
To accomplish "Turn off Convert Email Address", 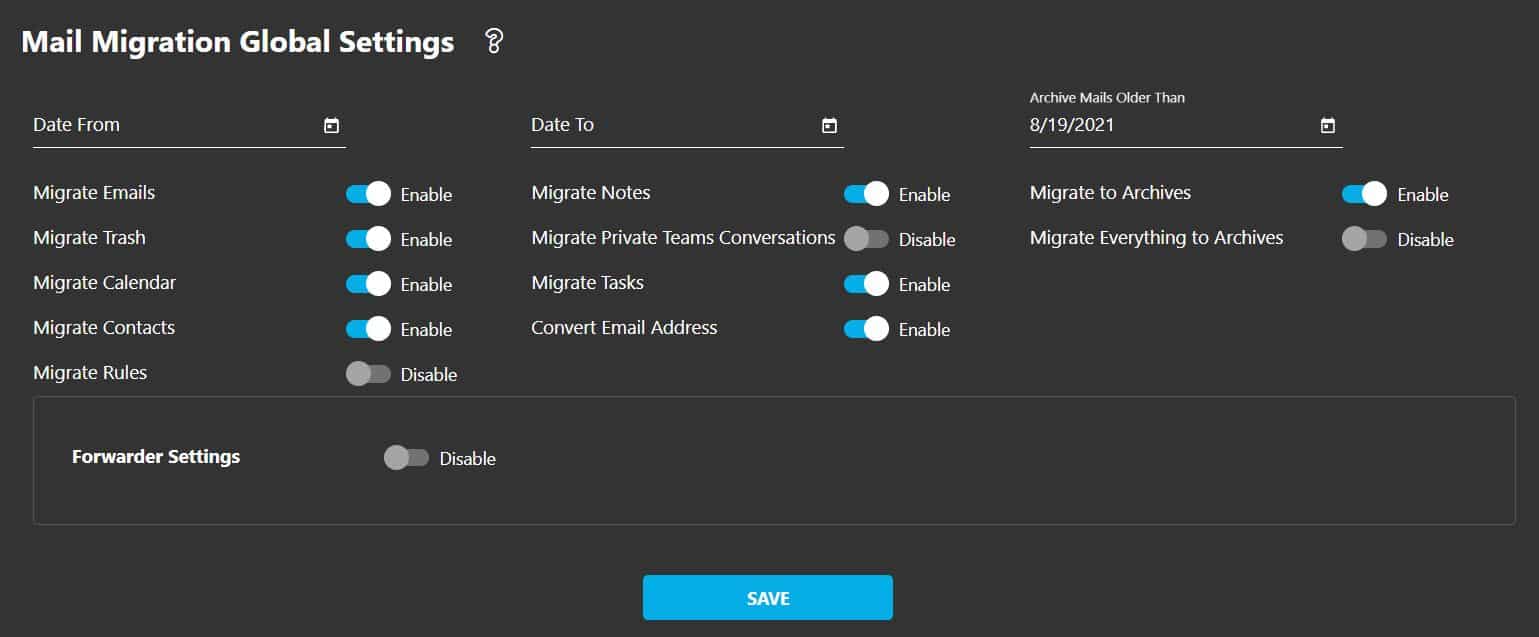I will [x=866, y=329].
